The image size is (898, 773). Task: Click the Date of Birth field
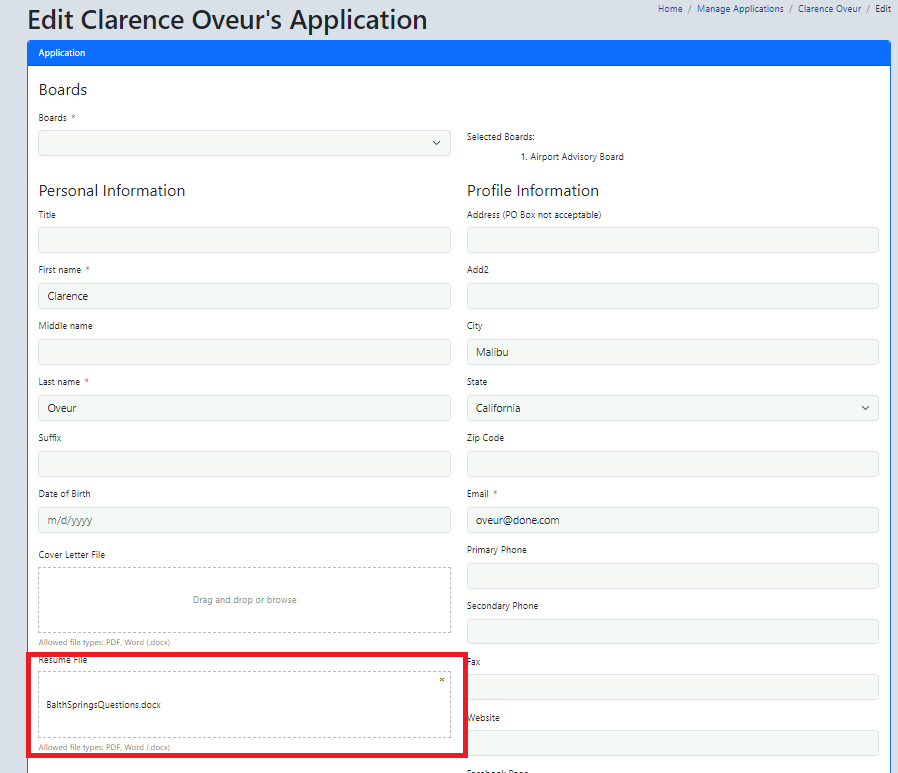tap(245, 520)
